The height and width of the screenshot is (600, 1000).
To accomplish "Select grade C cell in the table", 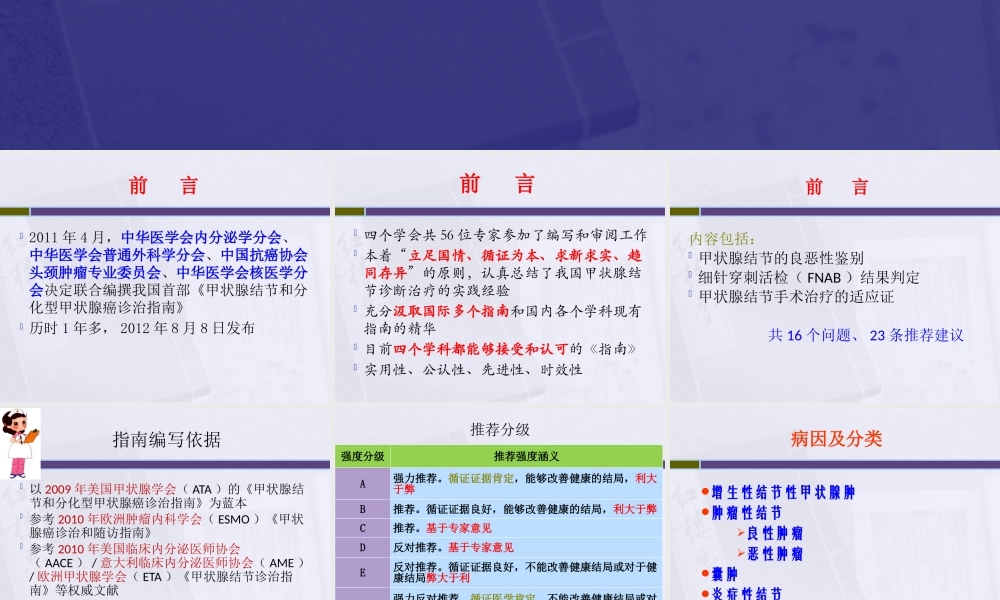I will point(362,528).
